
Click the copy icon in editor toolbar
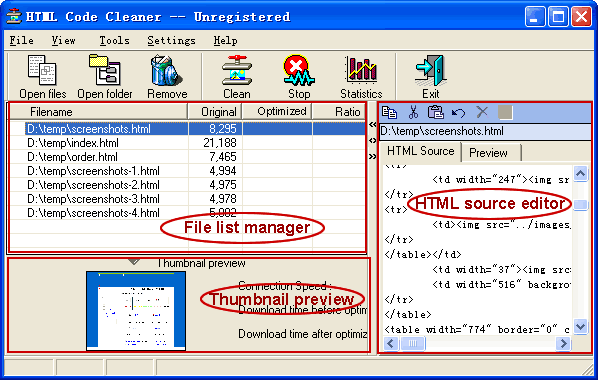pyautogui.click(x=389, y=113)
